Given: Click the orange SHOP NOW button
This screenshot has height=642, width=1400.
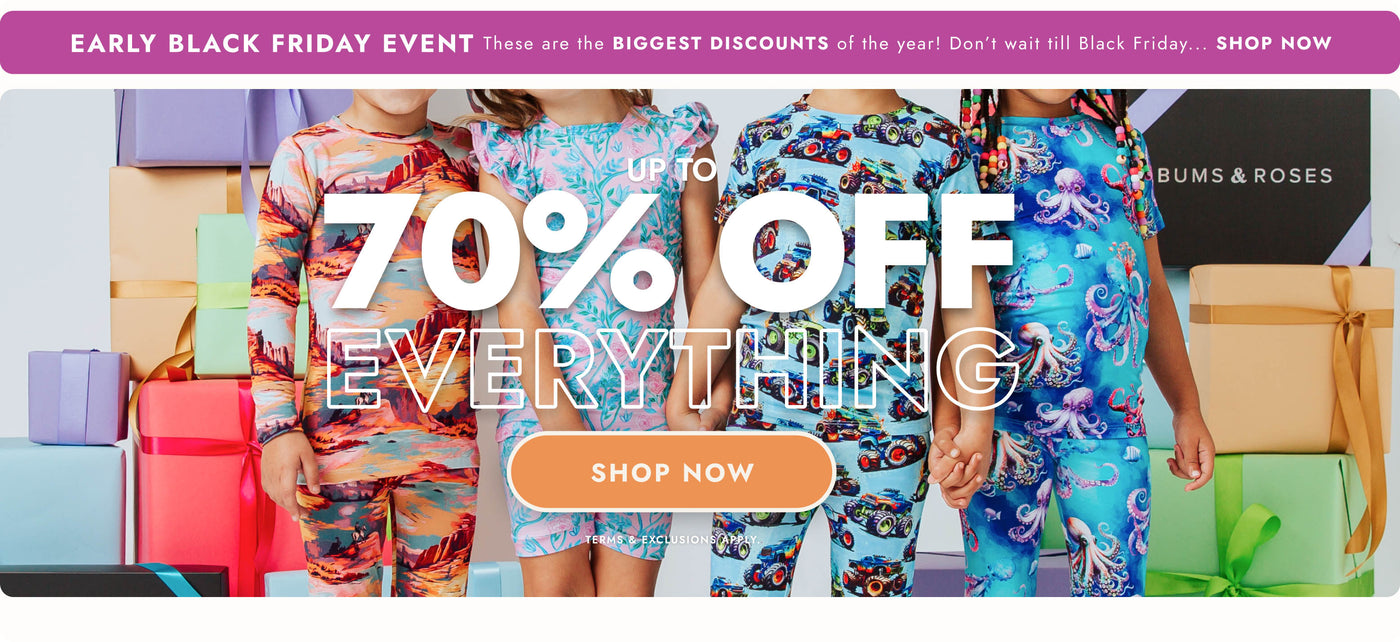Looking at the screenshot, I should click(671, 472).
